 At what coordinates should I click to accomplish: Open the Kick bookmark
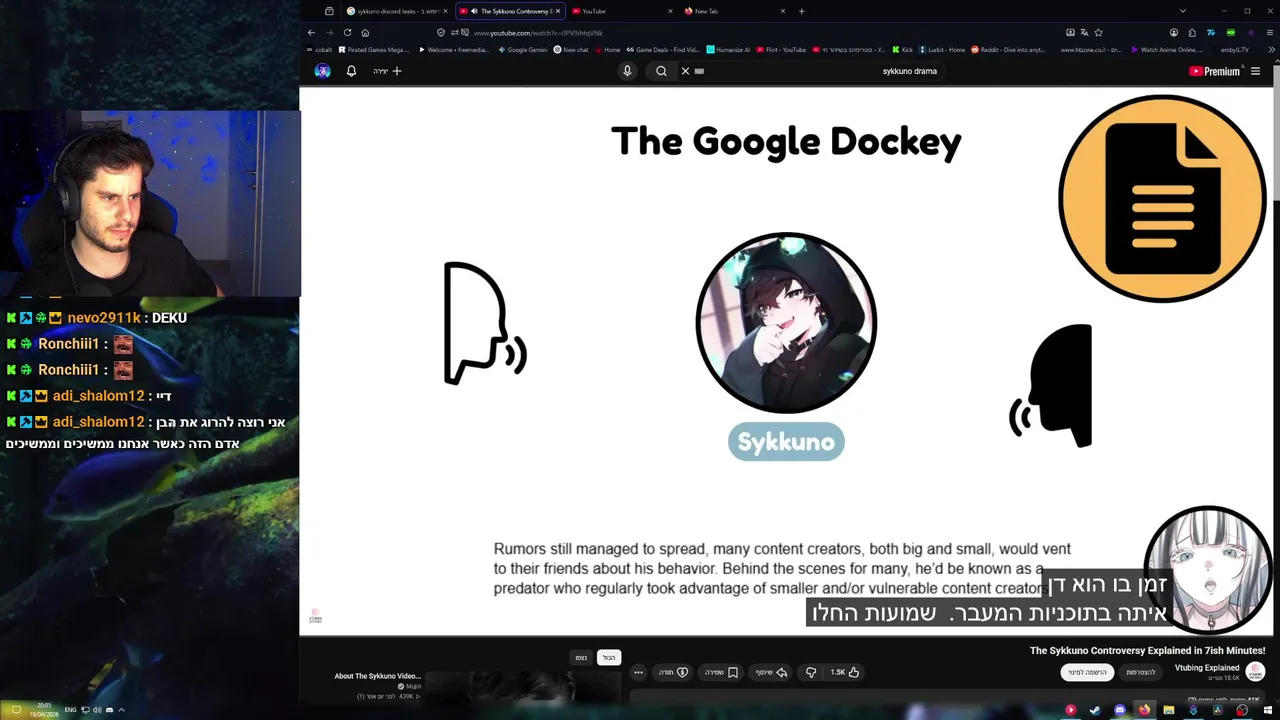click(x=902, y=49)
